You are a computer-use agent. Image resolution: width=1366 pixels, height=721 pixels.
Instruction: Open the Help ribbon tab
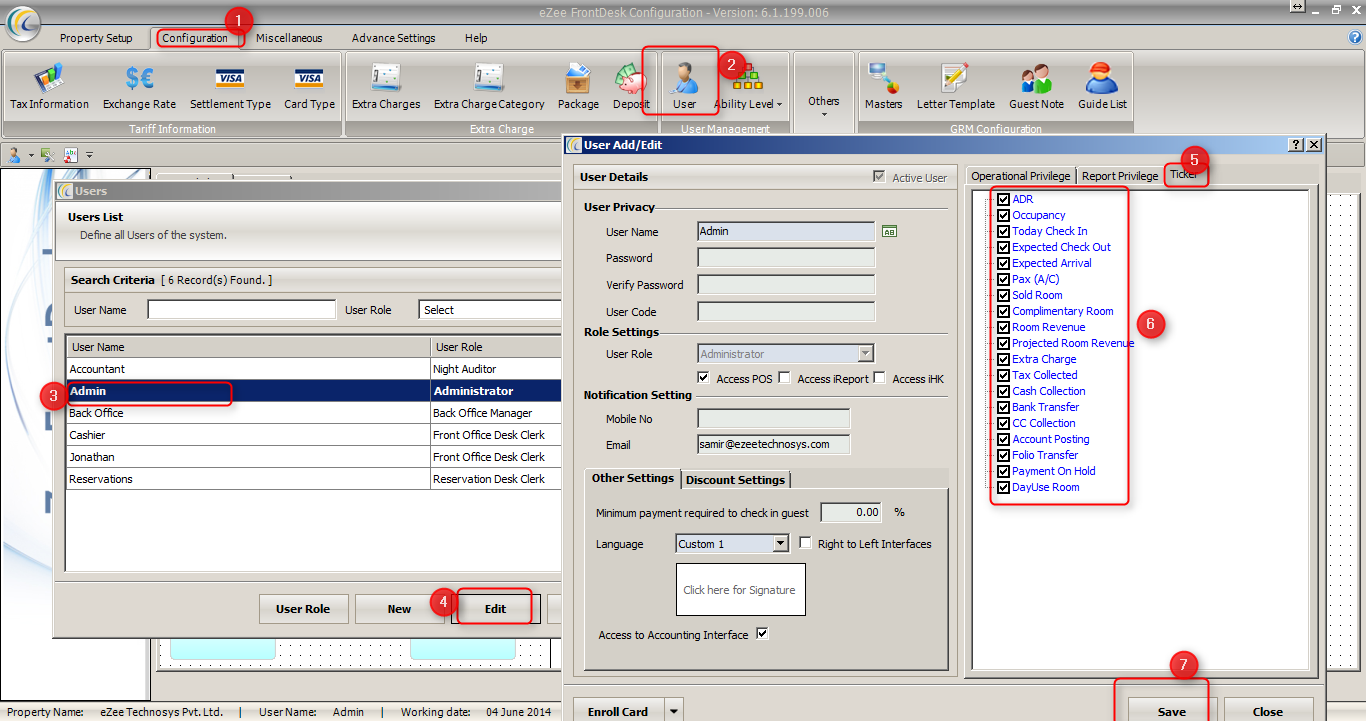[476, 38]
